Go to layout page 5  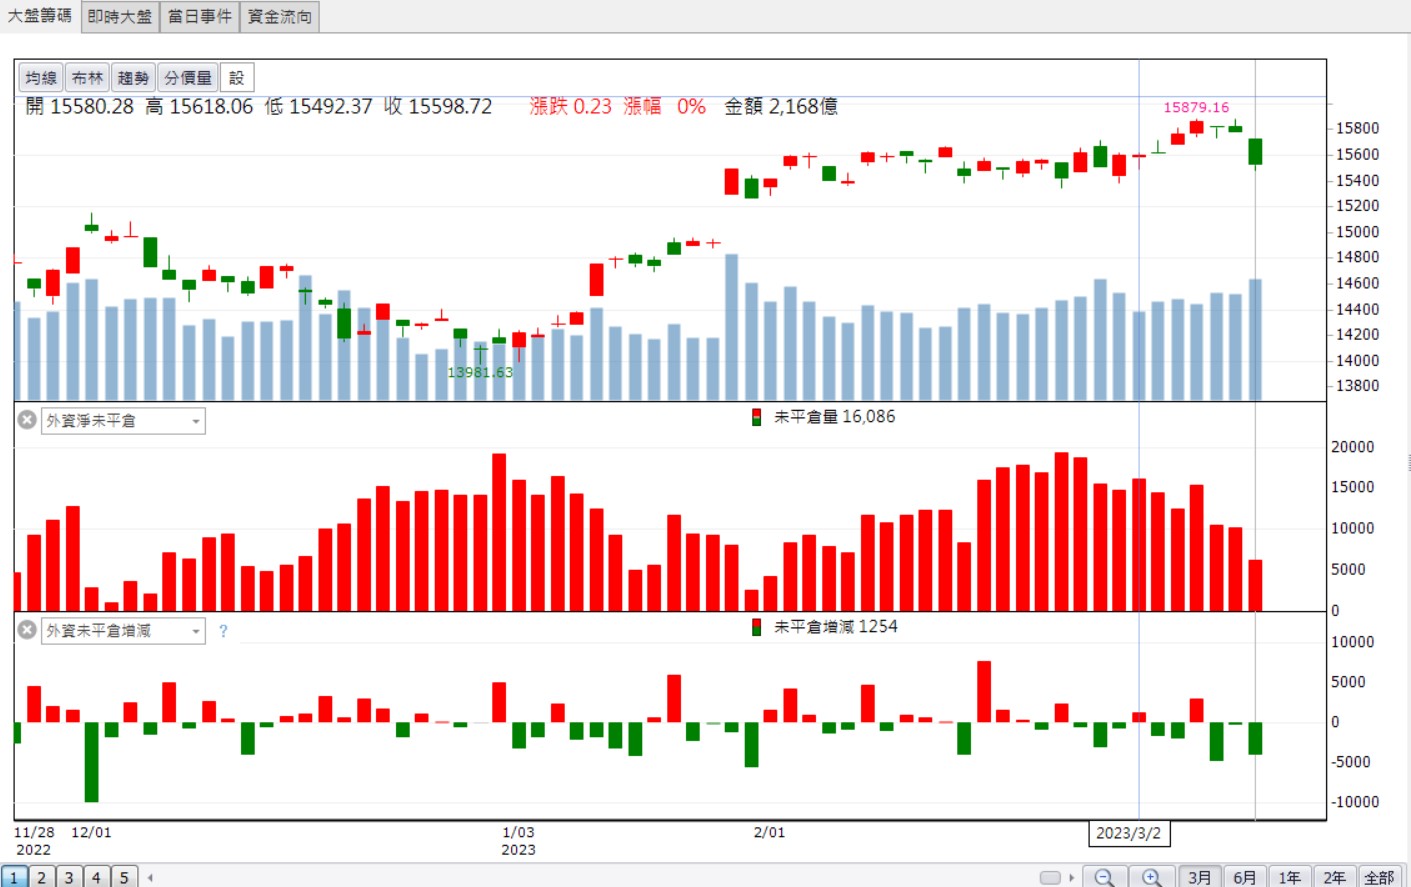pyautogui.click(x=124, y=877)
